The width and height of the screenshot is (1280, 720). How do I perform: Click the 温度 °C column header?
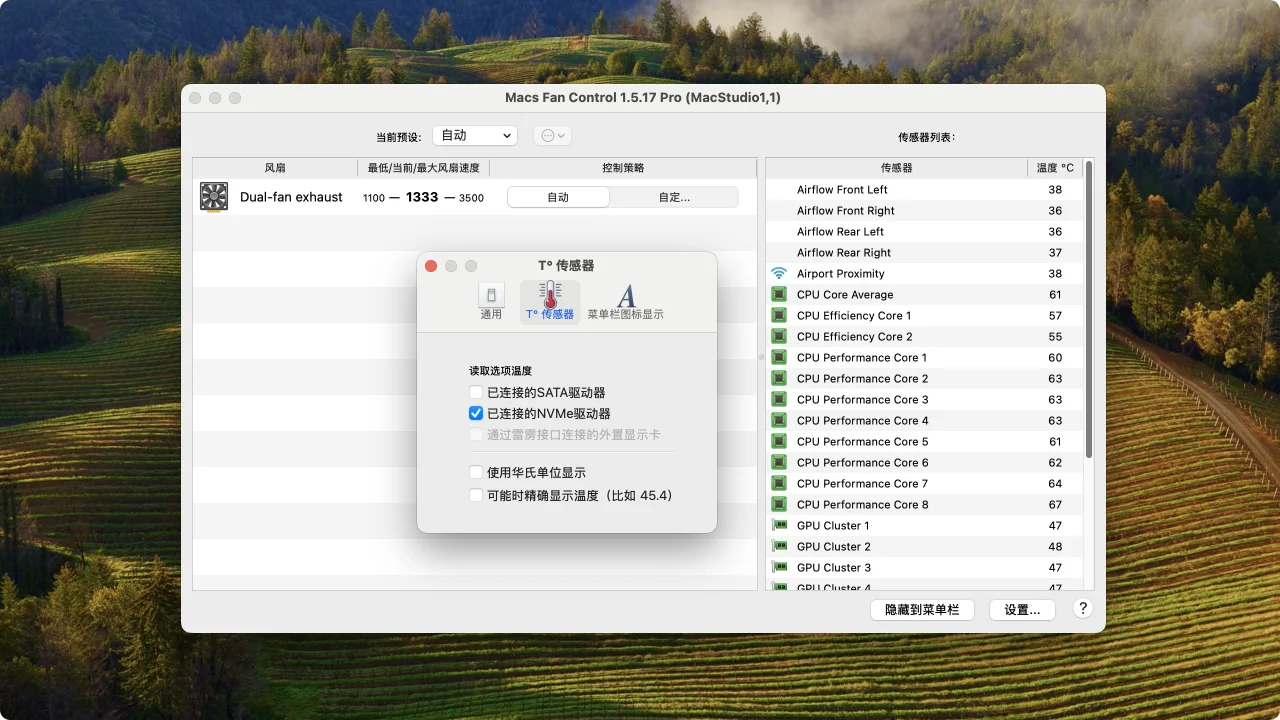(1055, 168)
